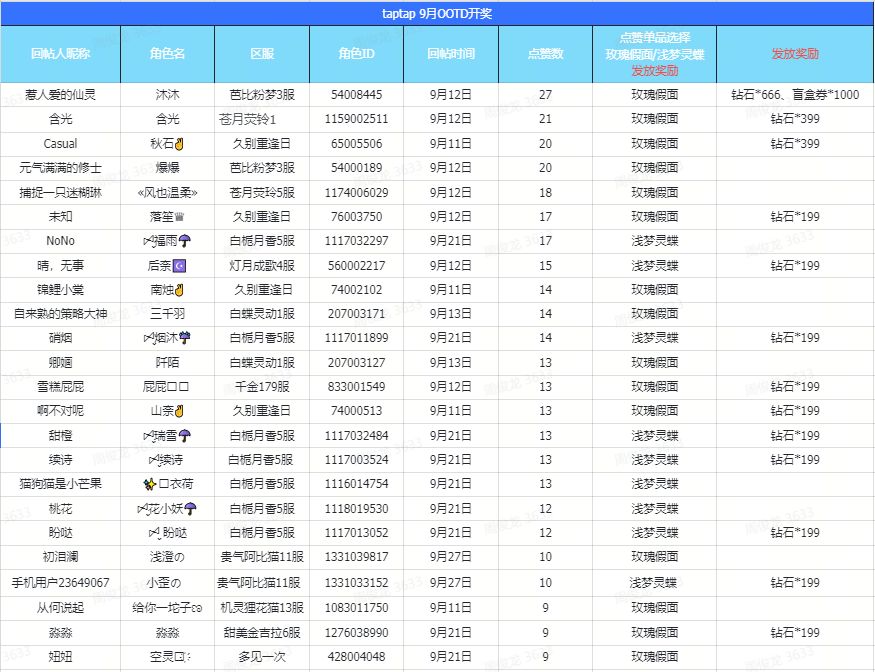This screenshot has height=672, width=875.
Task: Select role ID 1118019530
Action: pos(357,508)
